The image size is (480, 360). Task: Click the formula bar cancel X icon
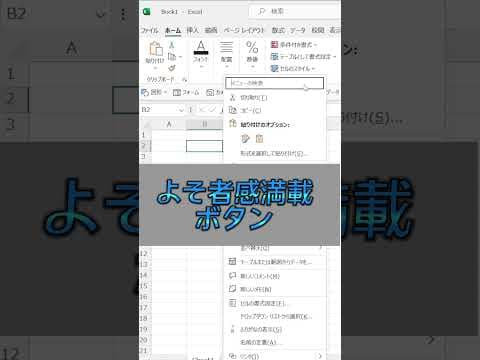(202, 109)
